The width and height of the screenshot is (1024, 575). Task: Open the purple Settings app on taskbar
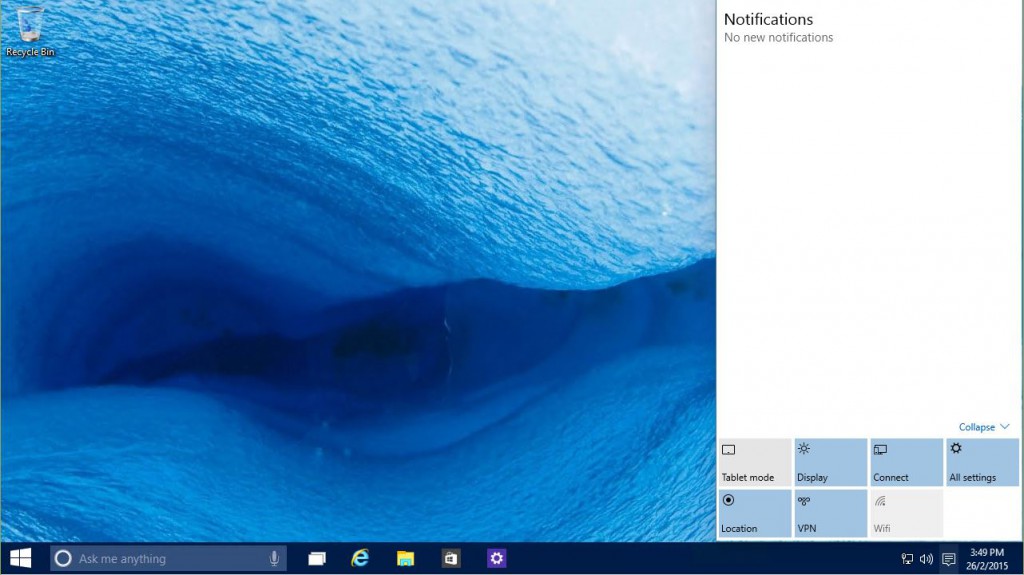pos(497,558)
